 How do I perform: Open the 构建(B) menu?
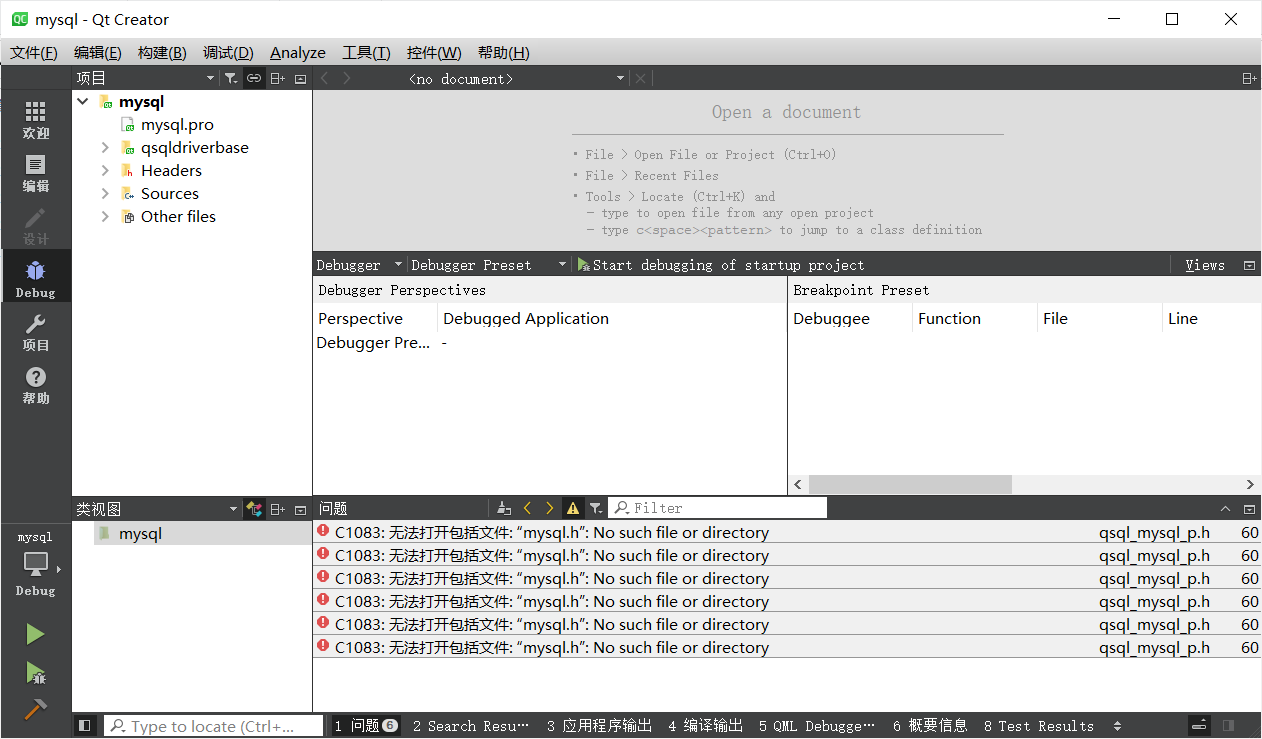[x=162, y=53]
